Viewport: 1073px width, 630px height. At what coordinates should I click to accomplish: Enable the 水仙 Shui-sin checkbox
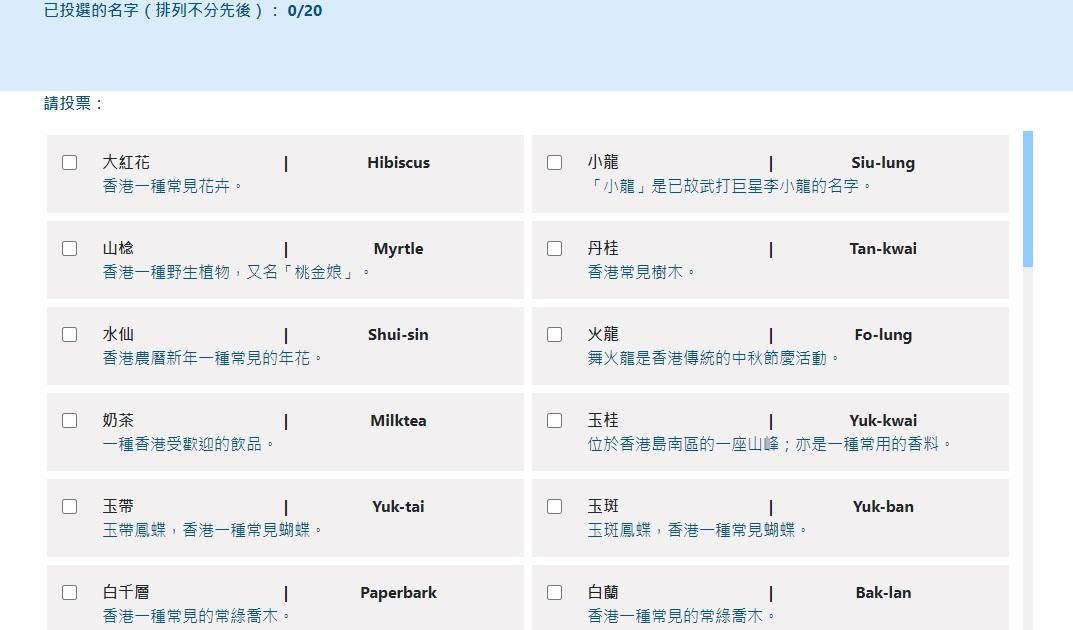(x=69, y=334)
